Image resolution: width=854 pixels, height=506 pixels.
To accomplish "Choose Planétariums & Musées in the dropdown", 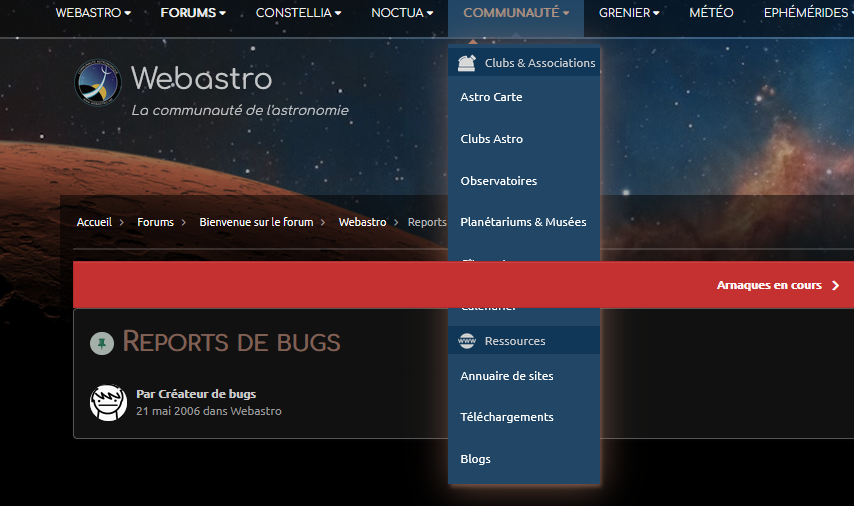I will pyautogui.click(x=523, y=222).
